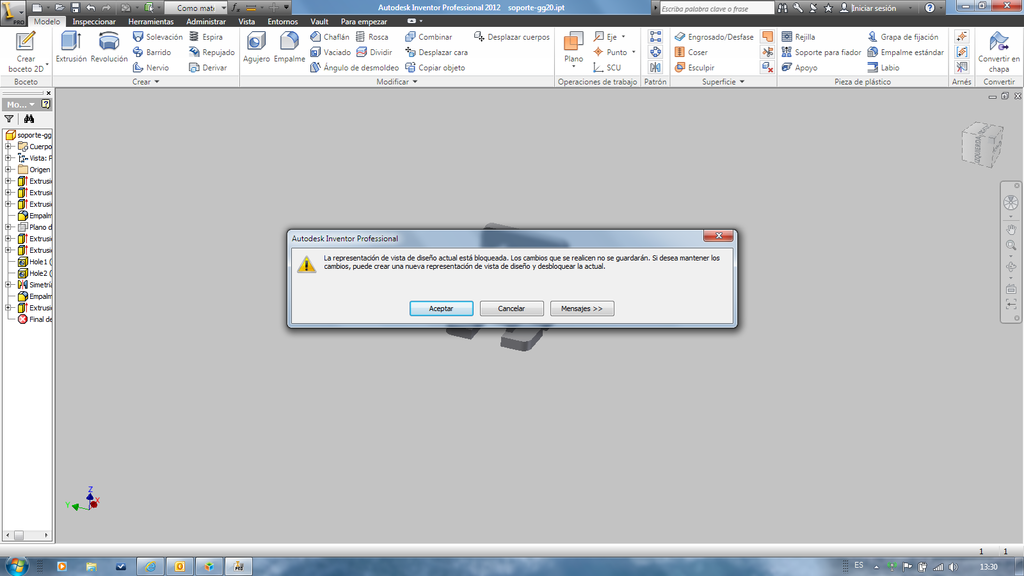Select the Rejilla grill tool
The width and height of the screenshot is (1024, 576).
coord(798,37)
